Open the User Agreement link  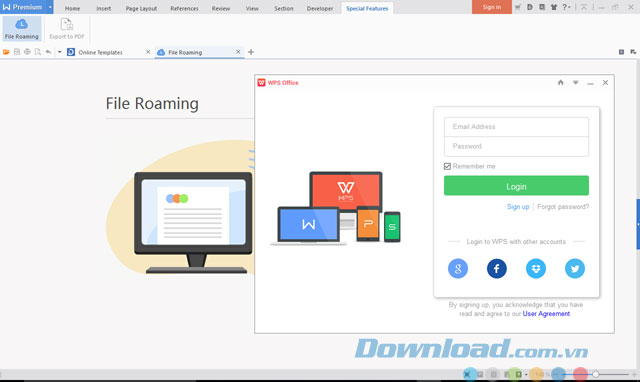[x=546, y=314]
